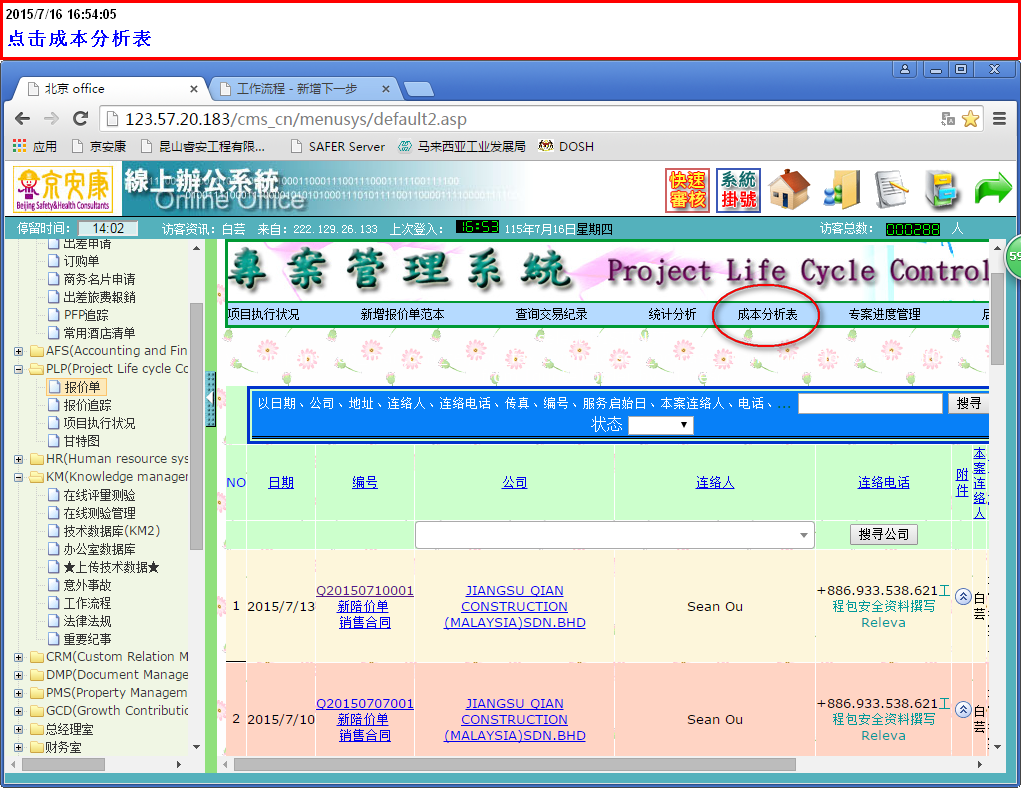Click the green arrow icon
The height and width of the screenshot is (788, 1021).
pyautogui.click(x=992, y=190)
